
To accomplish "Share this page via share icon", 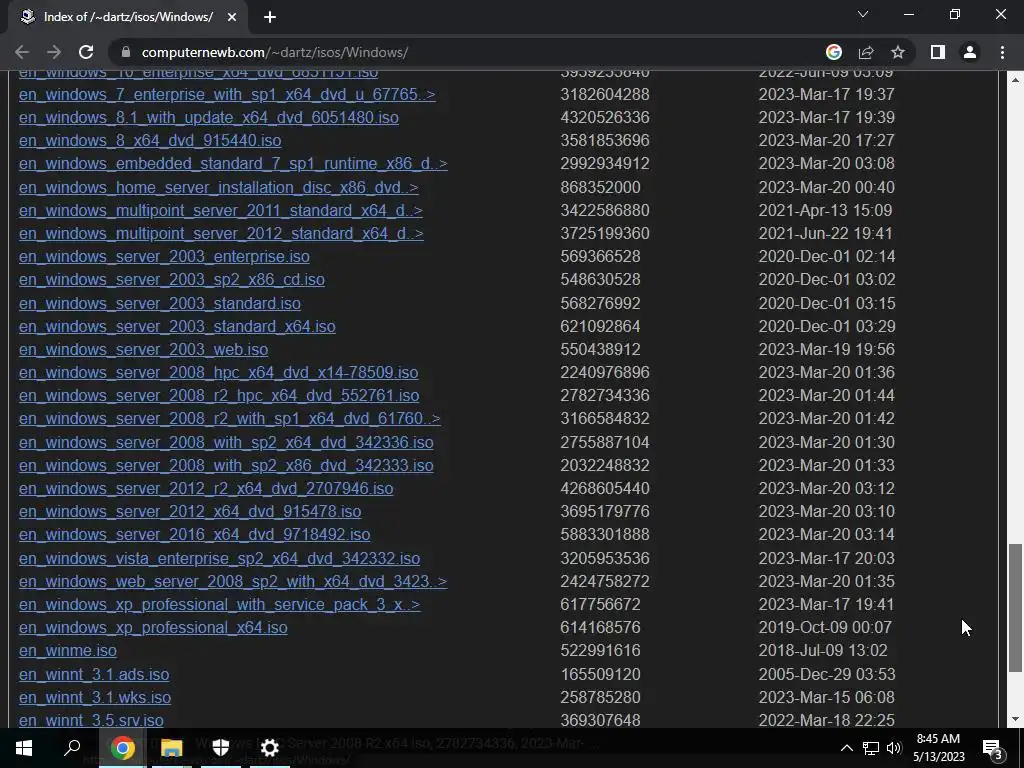I will click(x=866, y=52).
